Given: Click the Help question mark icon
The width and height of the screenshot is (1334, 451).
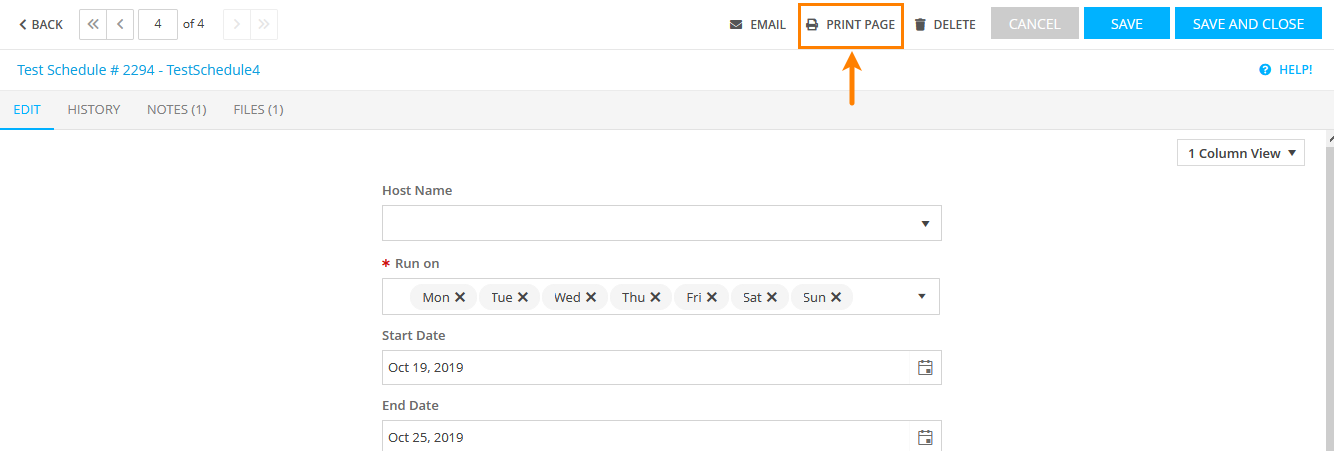Looking at the screenshot, I should click(1265, 70).
